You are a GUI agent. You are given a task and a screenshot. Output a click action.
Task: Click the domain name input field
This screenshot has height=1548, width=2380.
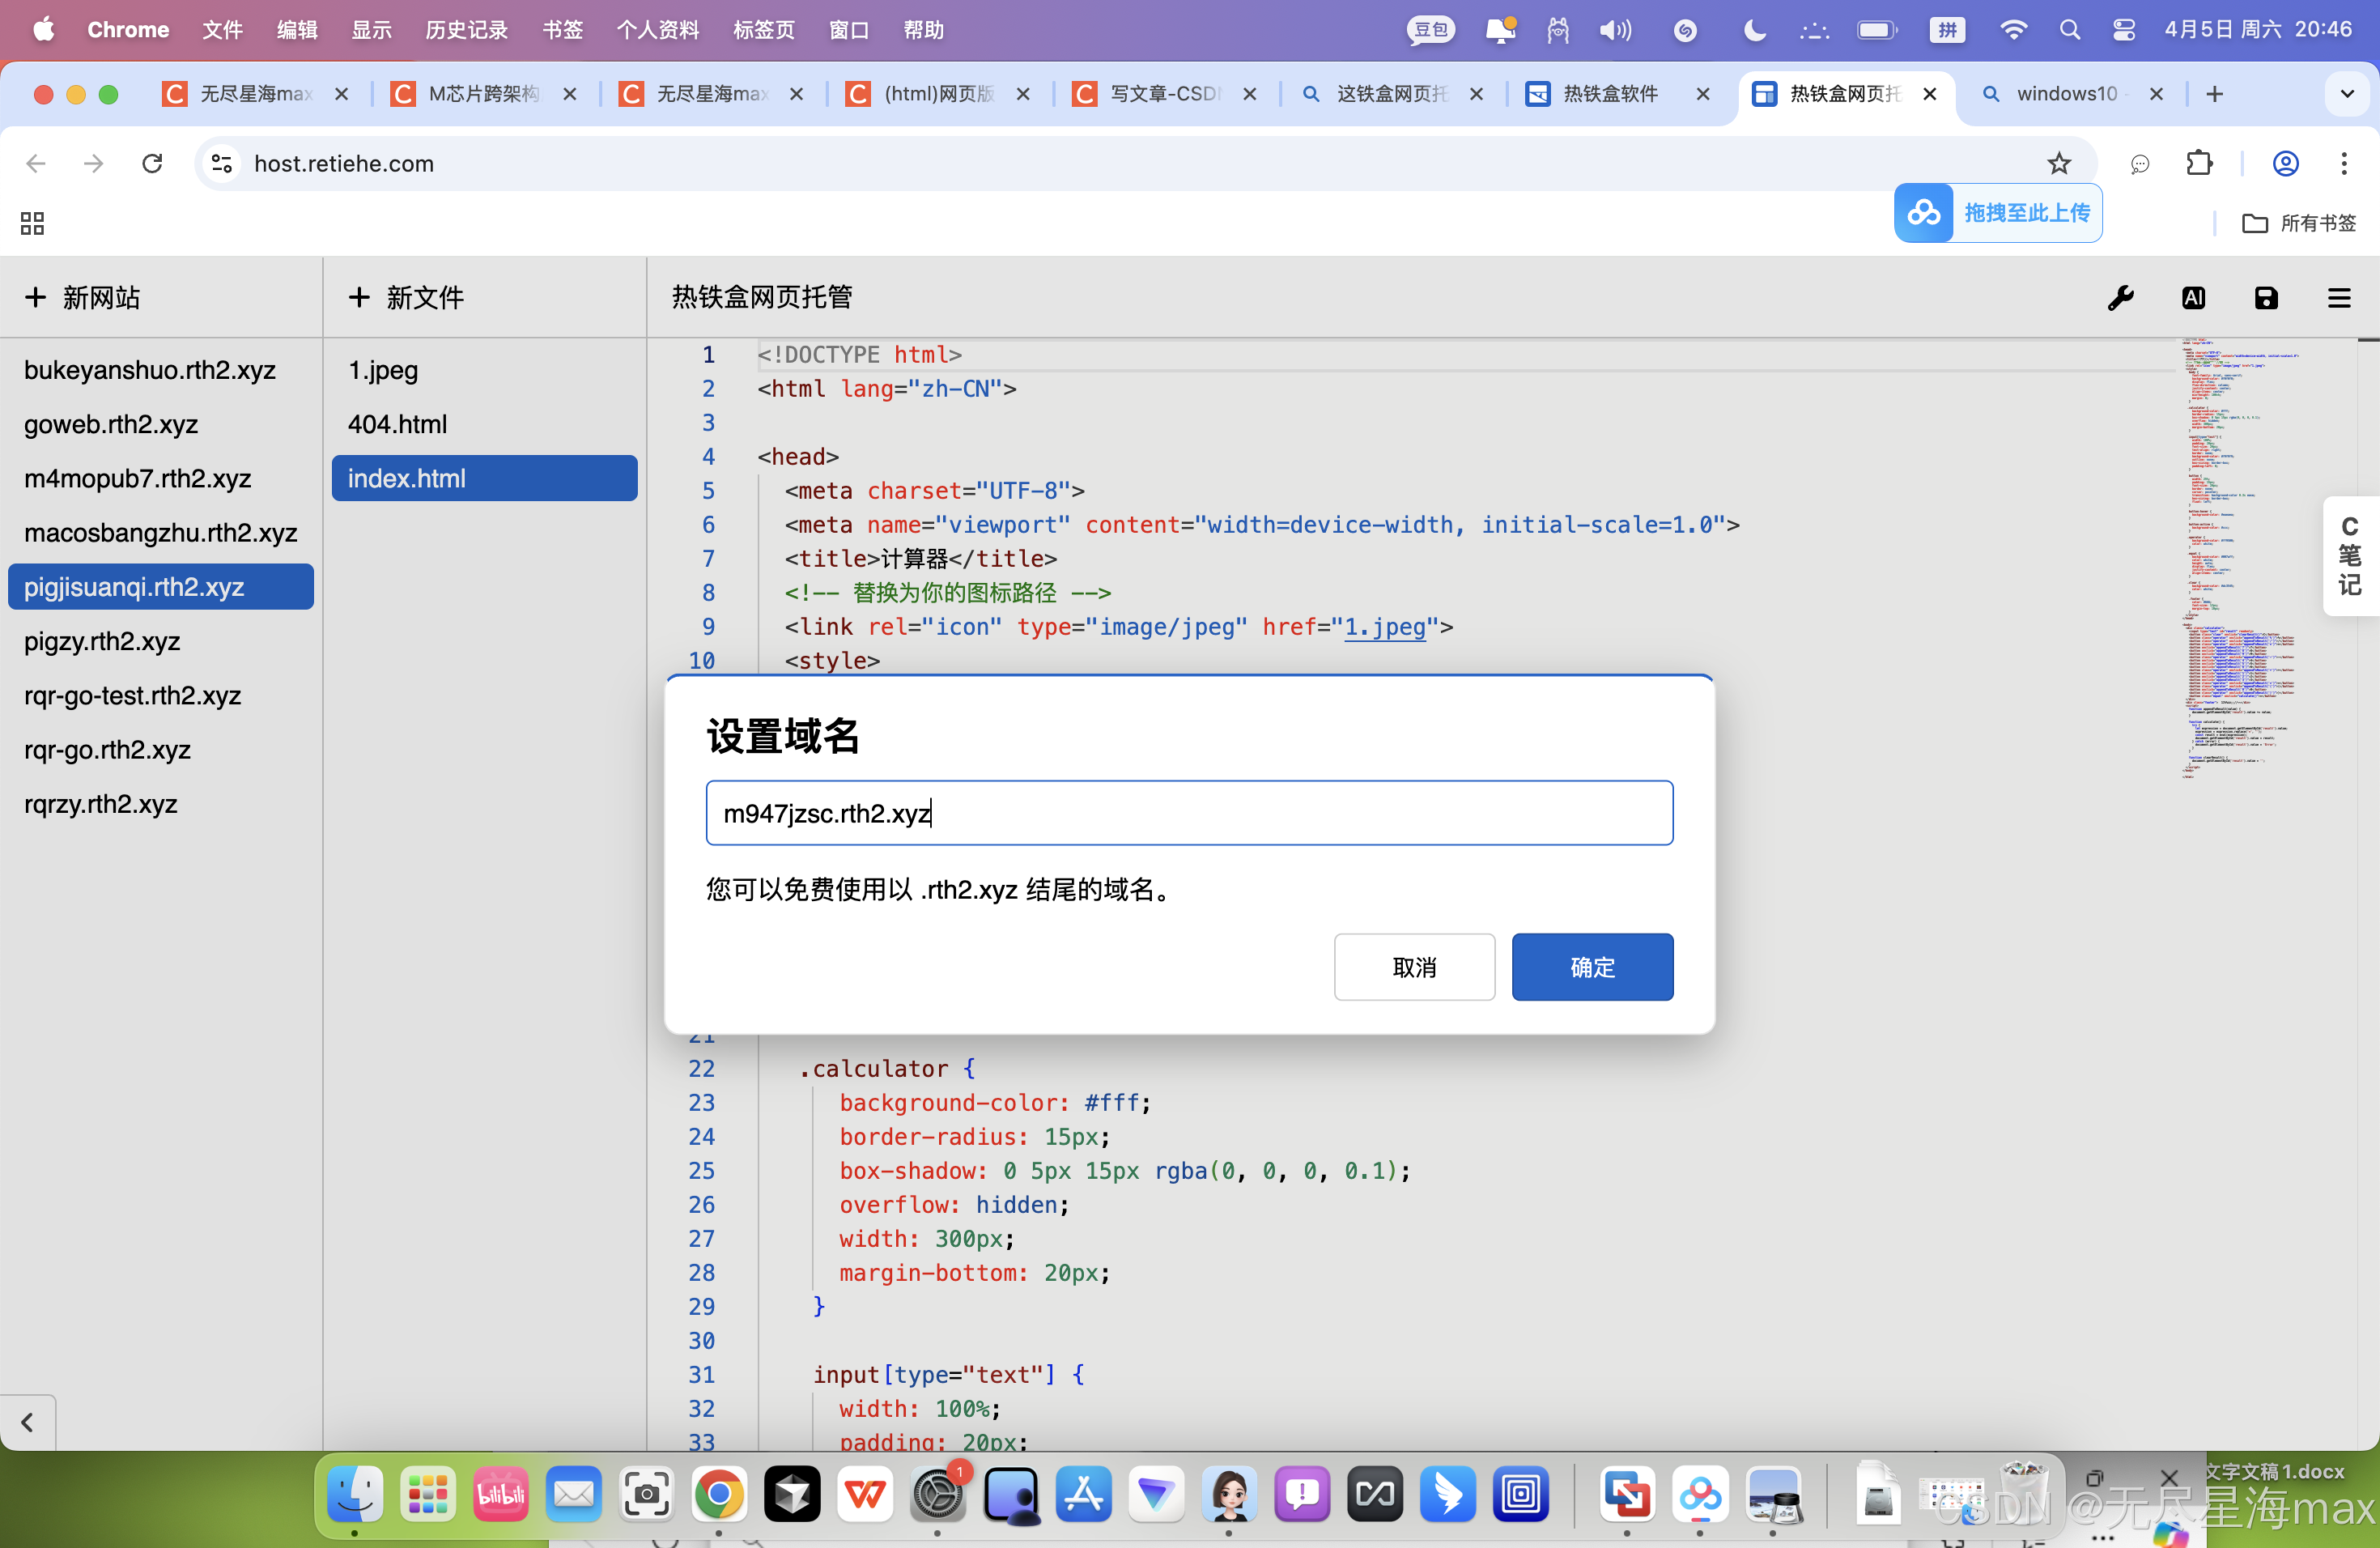click(1189, 813)
